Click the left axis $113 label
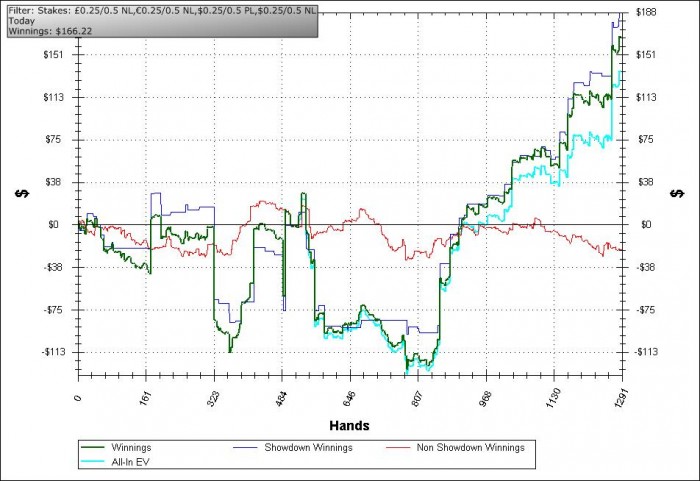The width and height of the screenshot is (700, 481). click(54, 97)
